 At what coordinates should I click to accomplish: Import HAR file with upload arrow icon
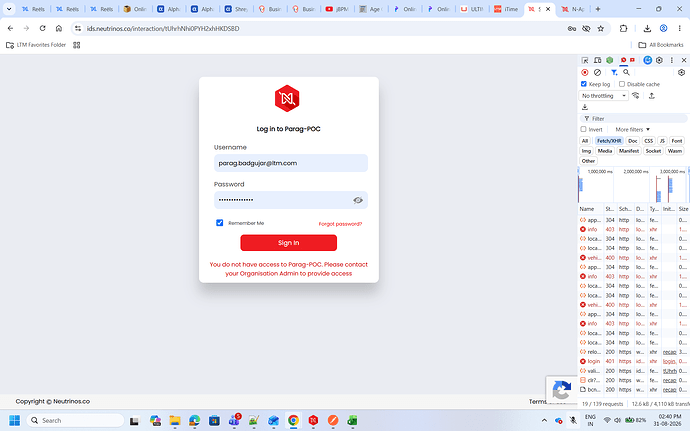coord(652,96)
